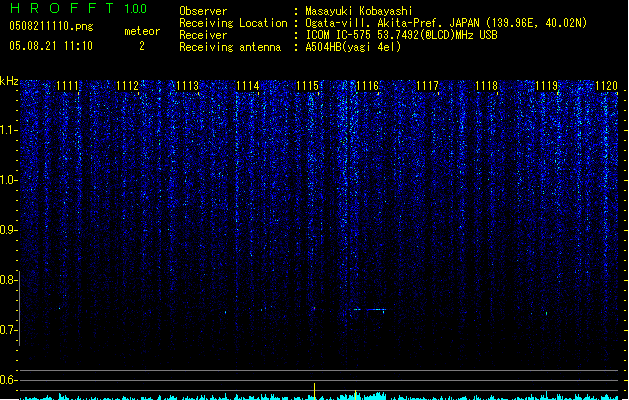Click the 1120 time marker
Image resolution: width=629 pixels, height=400 pixels.
pyautogui.click(x=607, y=86)
